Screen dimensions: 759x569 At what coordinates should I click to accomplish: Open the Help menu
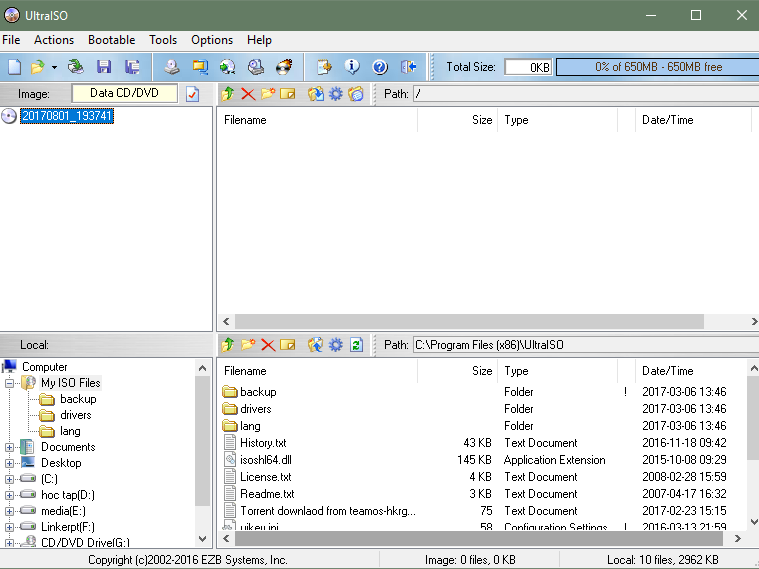tap(259, 40)
